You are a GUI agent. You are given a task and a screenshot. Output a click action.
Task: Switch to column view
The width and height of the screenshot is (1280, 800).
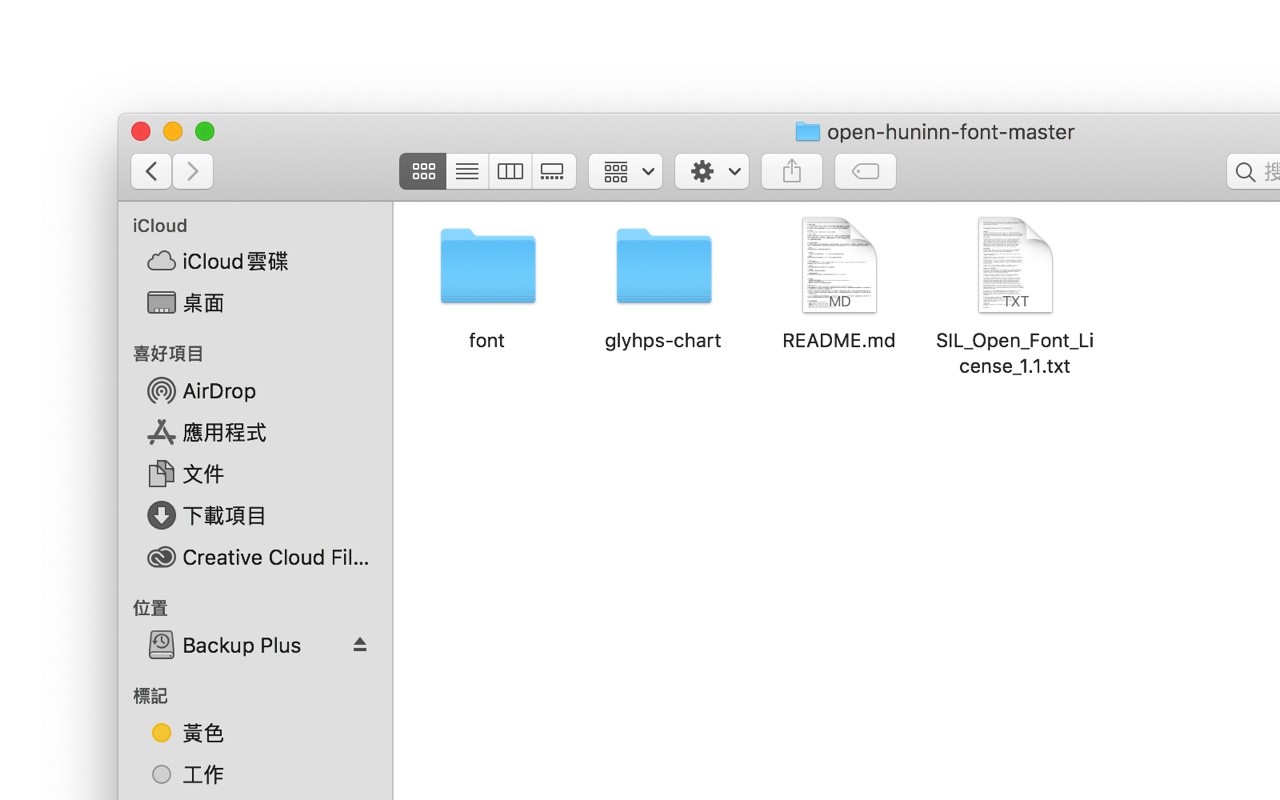tap(510, 172)
